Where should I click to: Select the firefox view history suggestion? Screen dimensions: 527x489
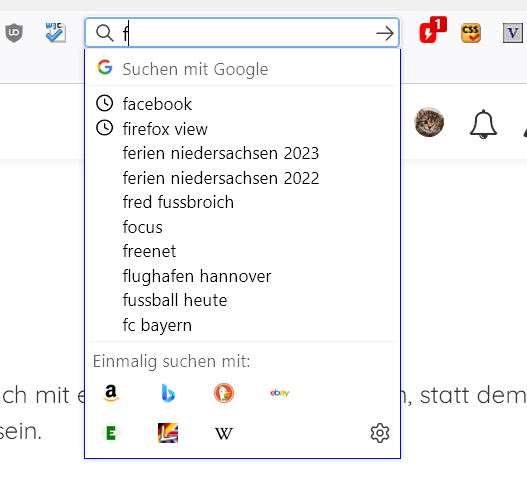pos(242,129)
